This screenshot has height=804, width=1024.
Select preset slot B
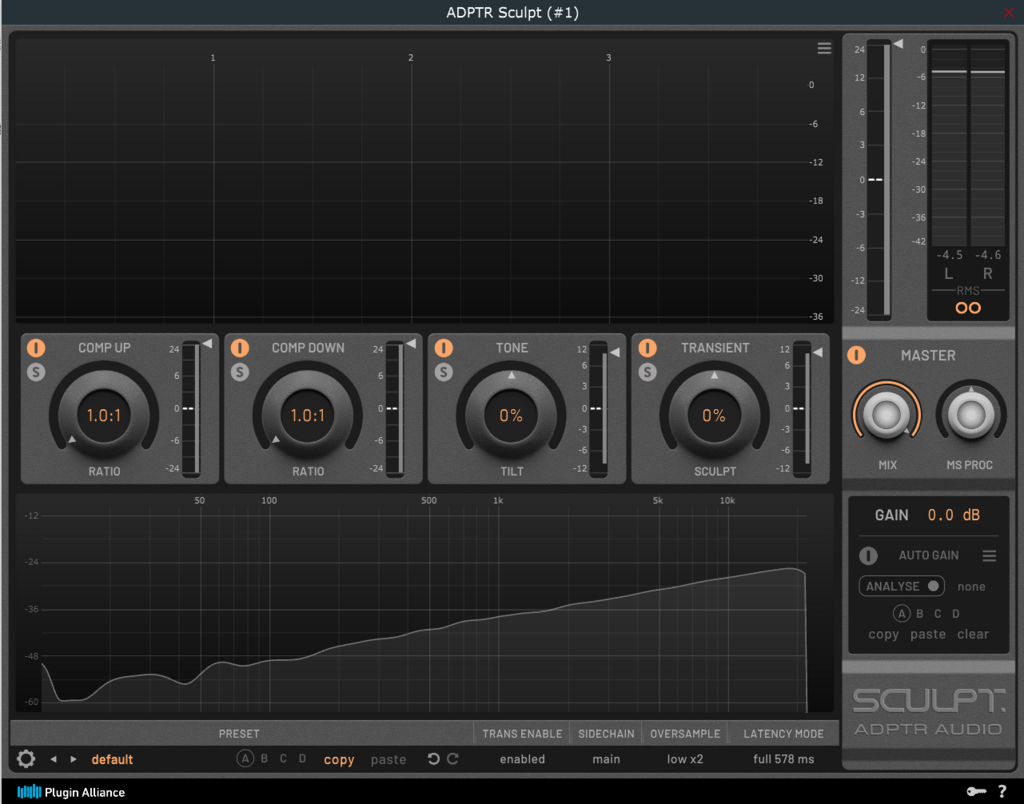[264, 759]
